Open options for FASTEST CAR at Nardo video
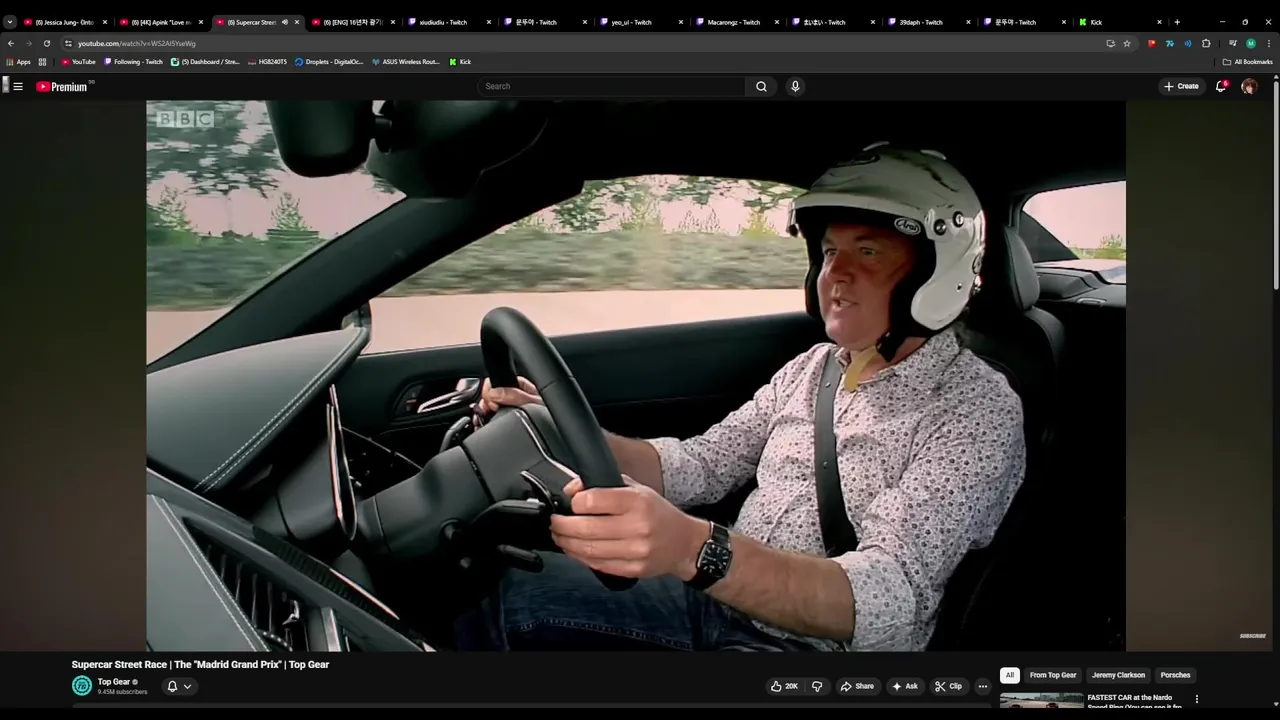 tap(1197, 699)
